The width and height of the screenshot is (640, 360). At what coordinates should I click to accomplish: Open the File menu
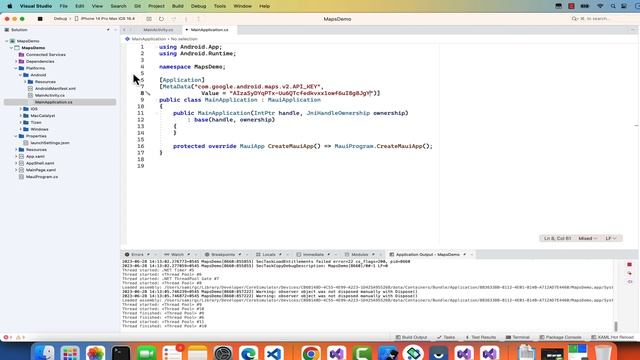point(64,6)
